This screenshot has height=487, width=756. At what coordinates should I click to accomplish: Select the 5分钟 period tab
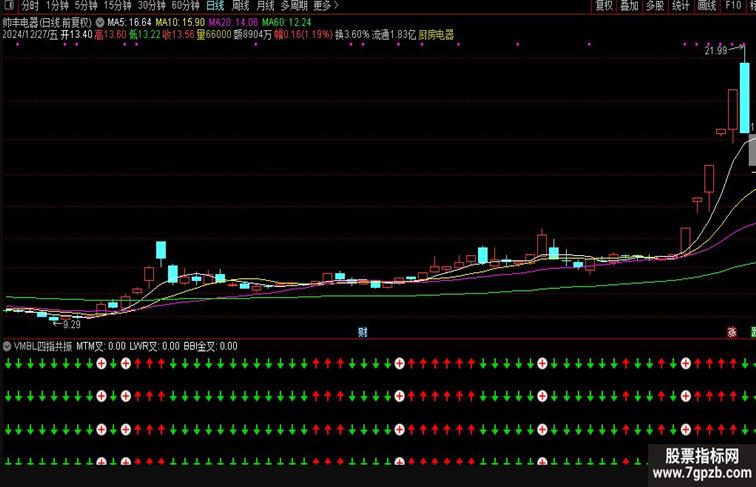coord(86,6)
